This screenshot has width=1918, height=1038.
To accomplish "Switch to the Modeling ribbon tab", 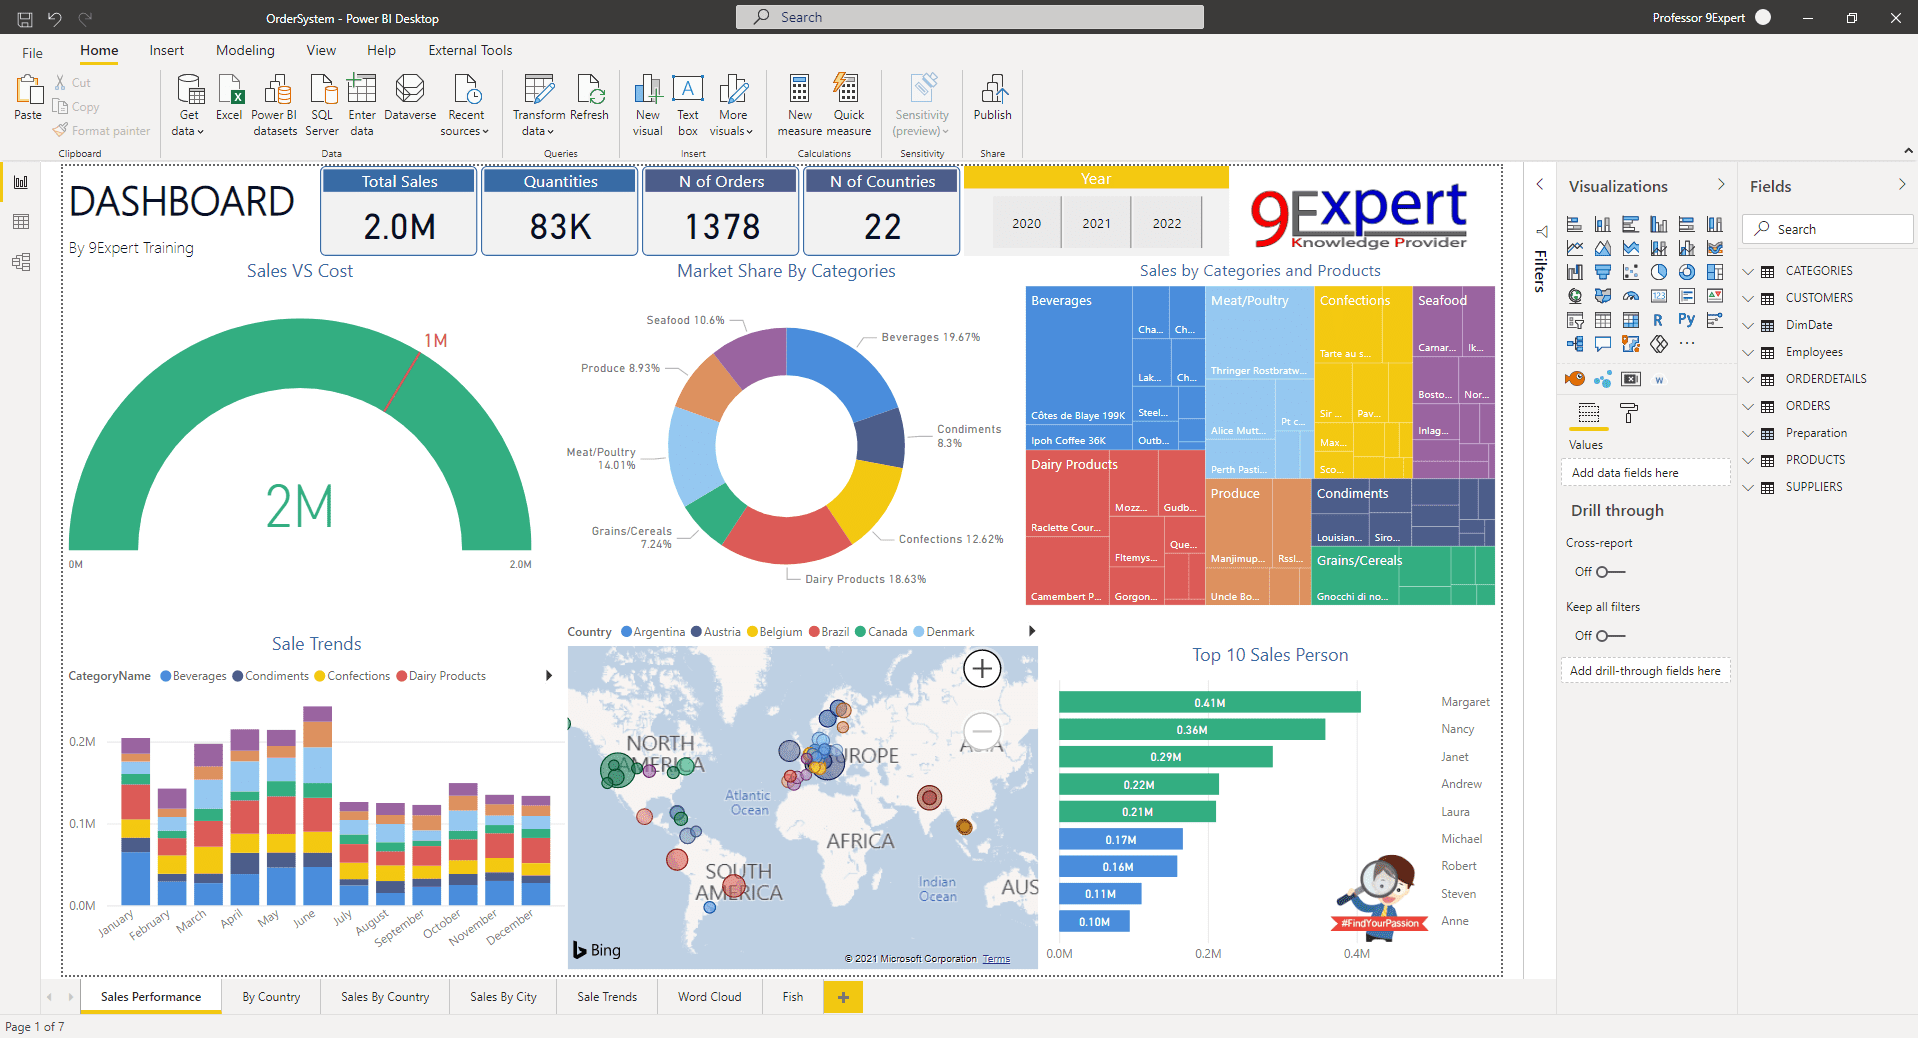I will pyautogui.click(x=244, y=50).
